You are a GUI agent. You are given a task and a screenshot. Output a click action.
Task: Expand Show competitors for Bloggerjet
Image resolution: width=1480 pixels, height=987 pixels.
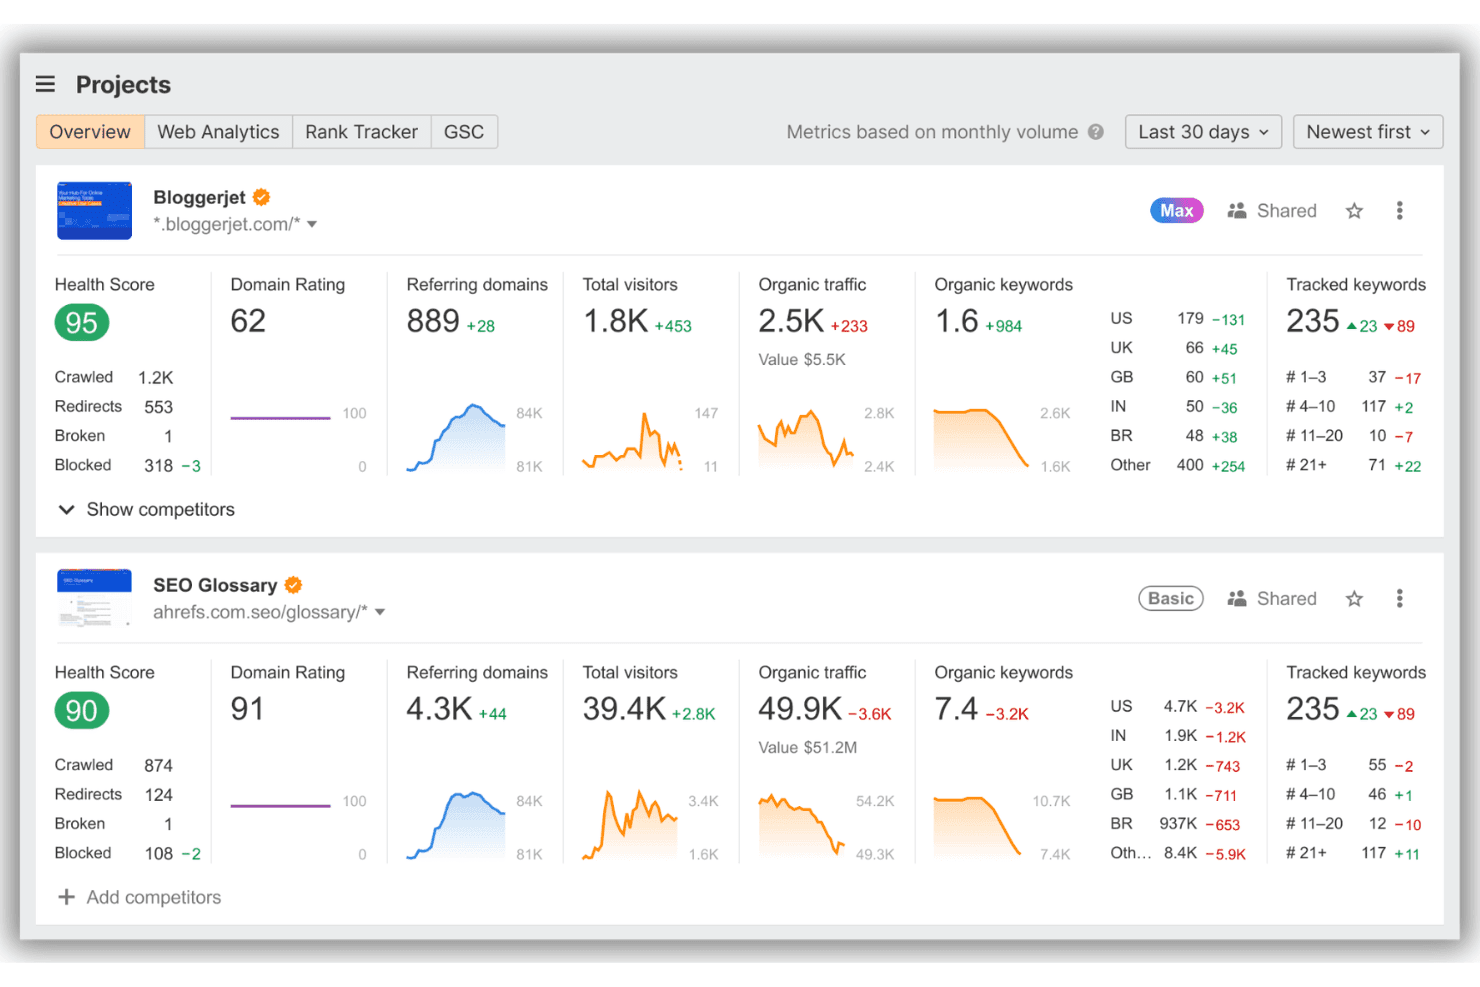[x=147, y=510]
